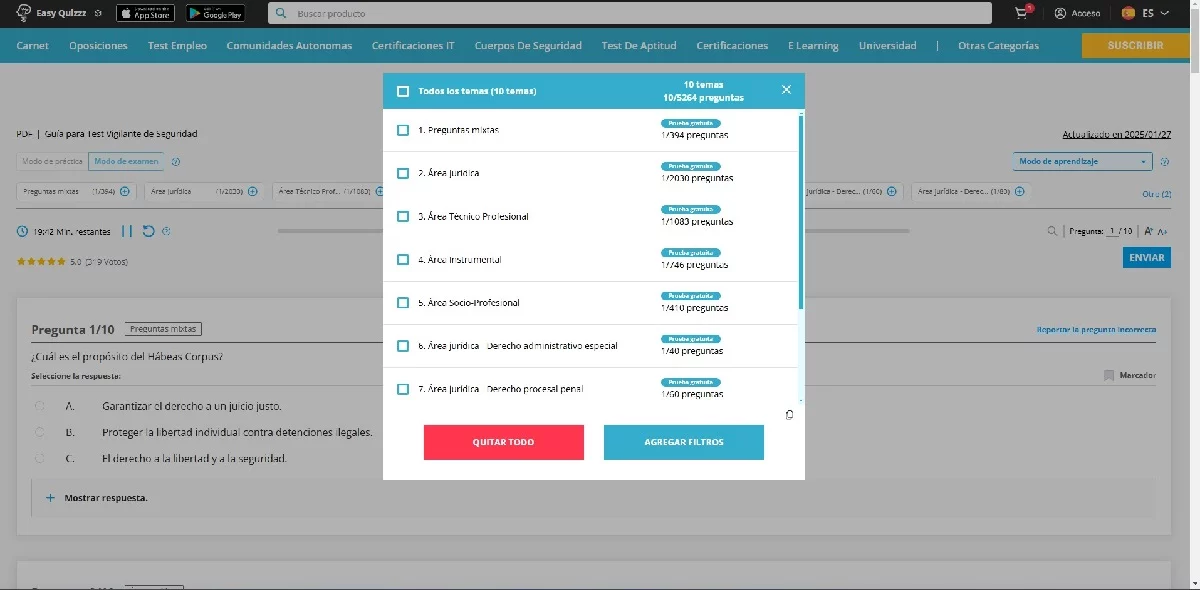The height and width of the screenshot is (590, 1200).
Task: Open the Modo de aprendizaje dropdown
Action: (x=1082, y=161)
